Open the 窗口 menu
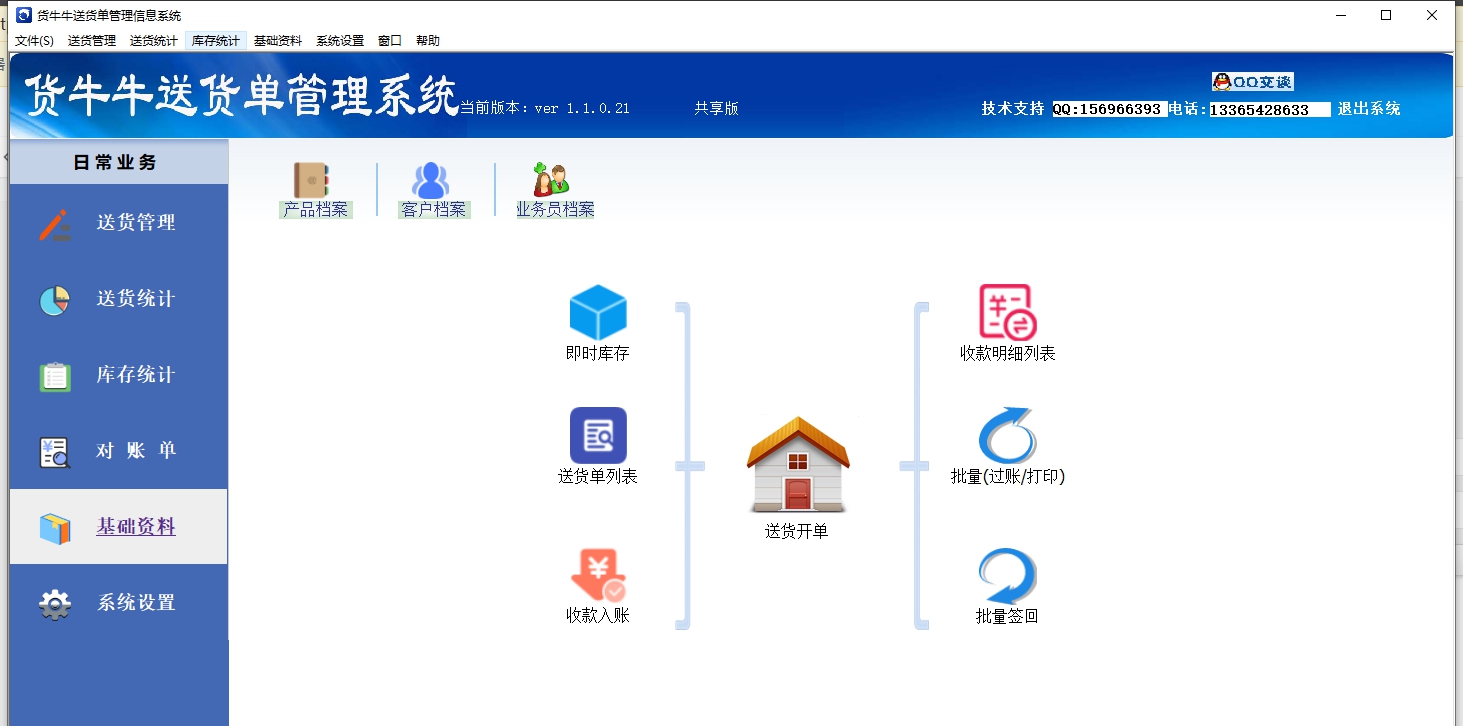 point(390,41)
